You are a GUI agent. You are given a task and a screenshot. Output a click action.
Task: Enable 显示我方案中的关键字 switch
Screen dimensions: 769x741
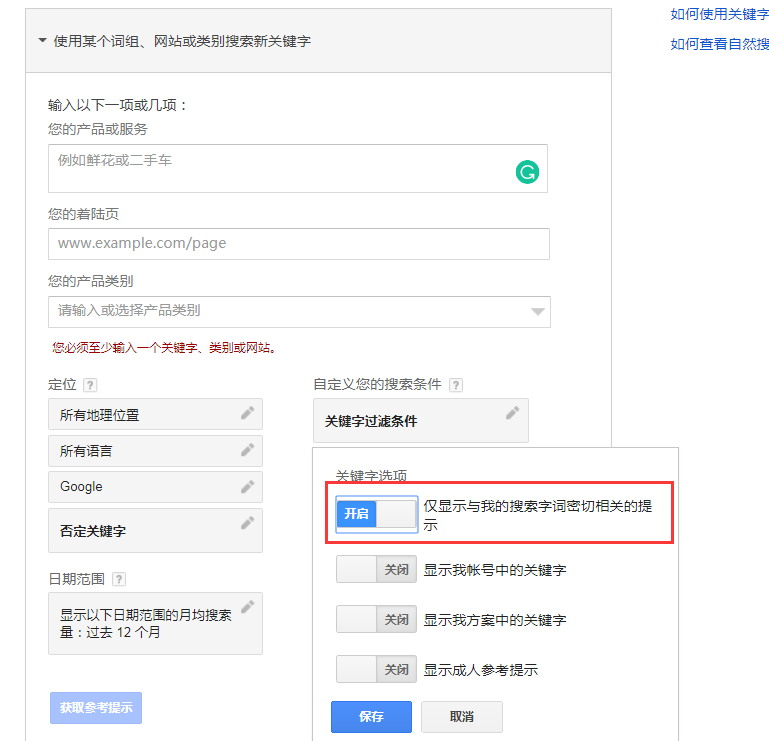pyautogui.click(x=376, y=619)
